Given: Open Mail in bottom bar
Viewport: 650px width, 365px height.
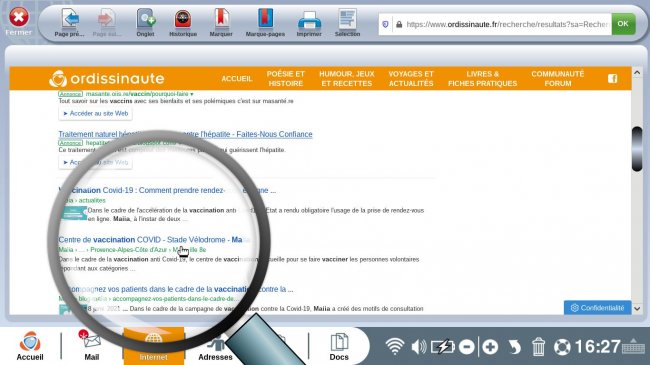Looking at the screenshot, I should 92,346.
